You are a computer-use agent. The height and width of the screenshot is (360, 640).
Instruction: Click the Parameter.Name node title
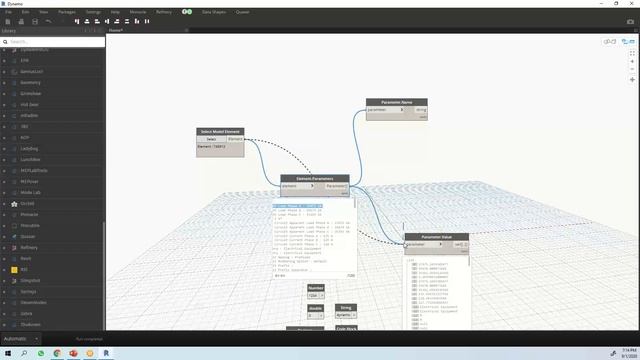[397, 102]
